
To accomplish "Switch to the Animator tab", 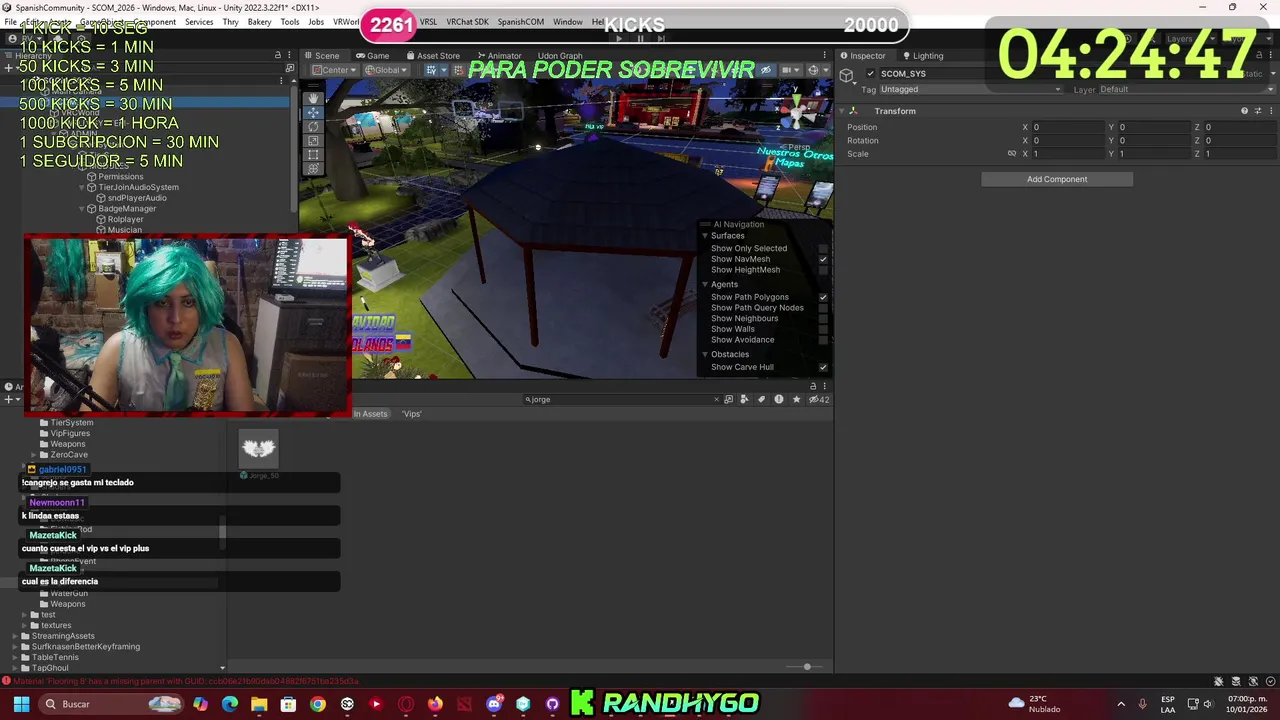I will tap(499, 56).
